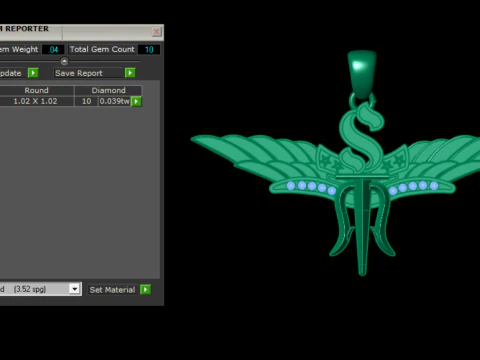The image size is (480, 360).
Task: Click the Total Gem Count value 10
Action: point(149,50)
